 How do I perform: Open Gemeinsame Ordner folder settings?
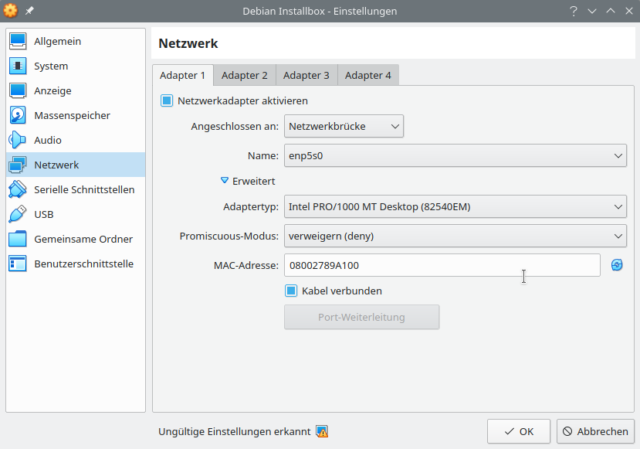(76, 239)
